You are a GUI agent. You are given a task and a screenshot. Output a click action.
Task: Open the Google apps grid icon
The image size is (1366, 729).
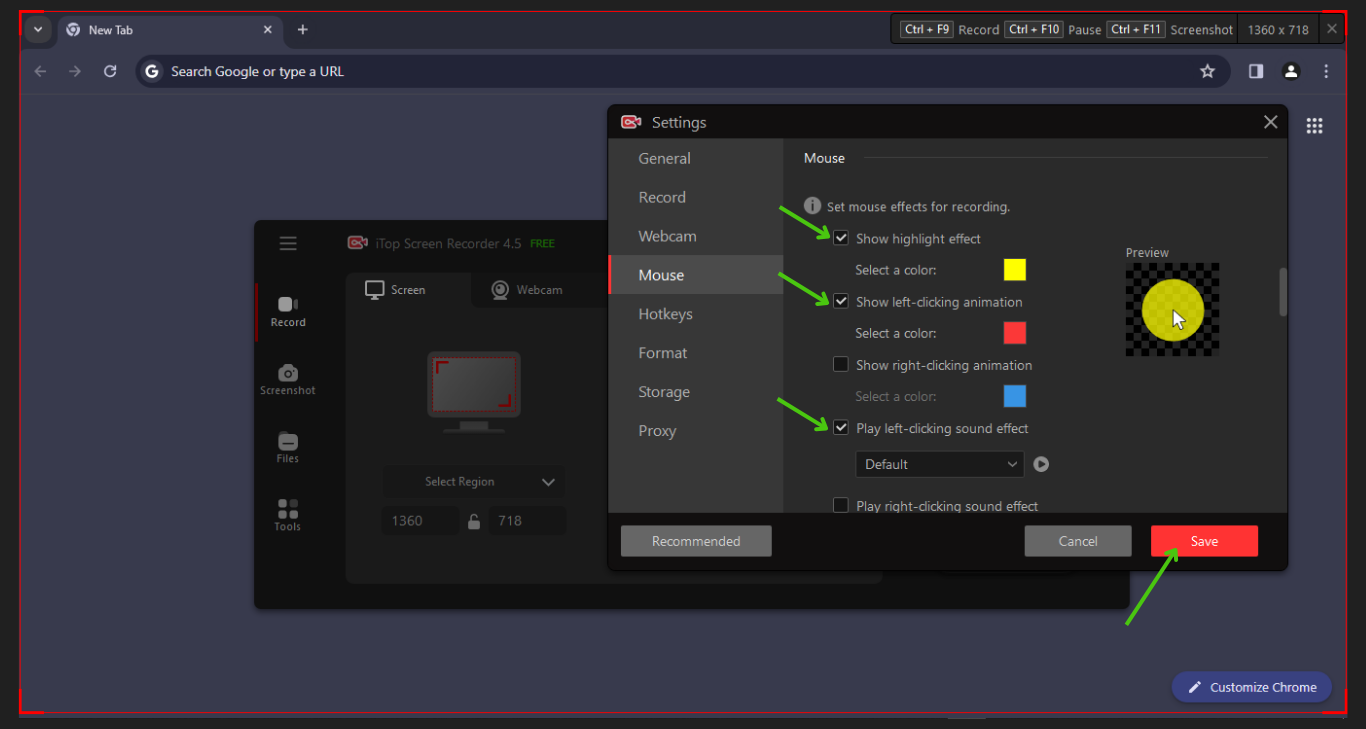(1314, 126)
